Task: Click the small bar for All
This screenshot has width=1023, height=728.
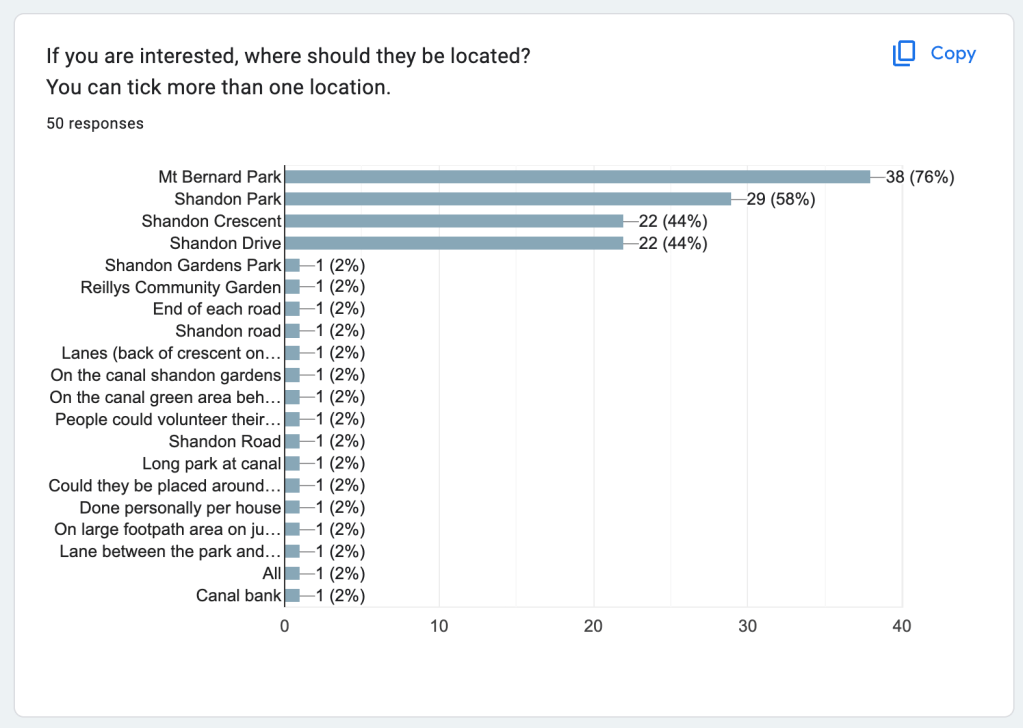Action: [292, 574]
